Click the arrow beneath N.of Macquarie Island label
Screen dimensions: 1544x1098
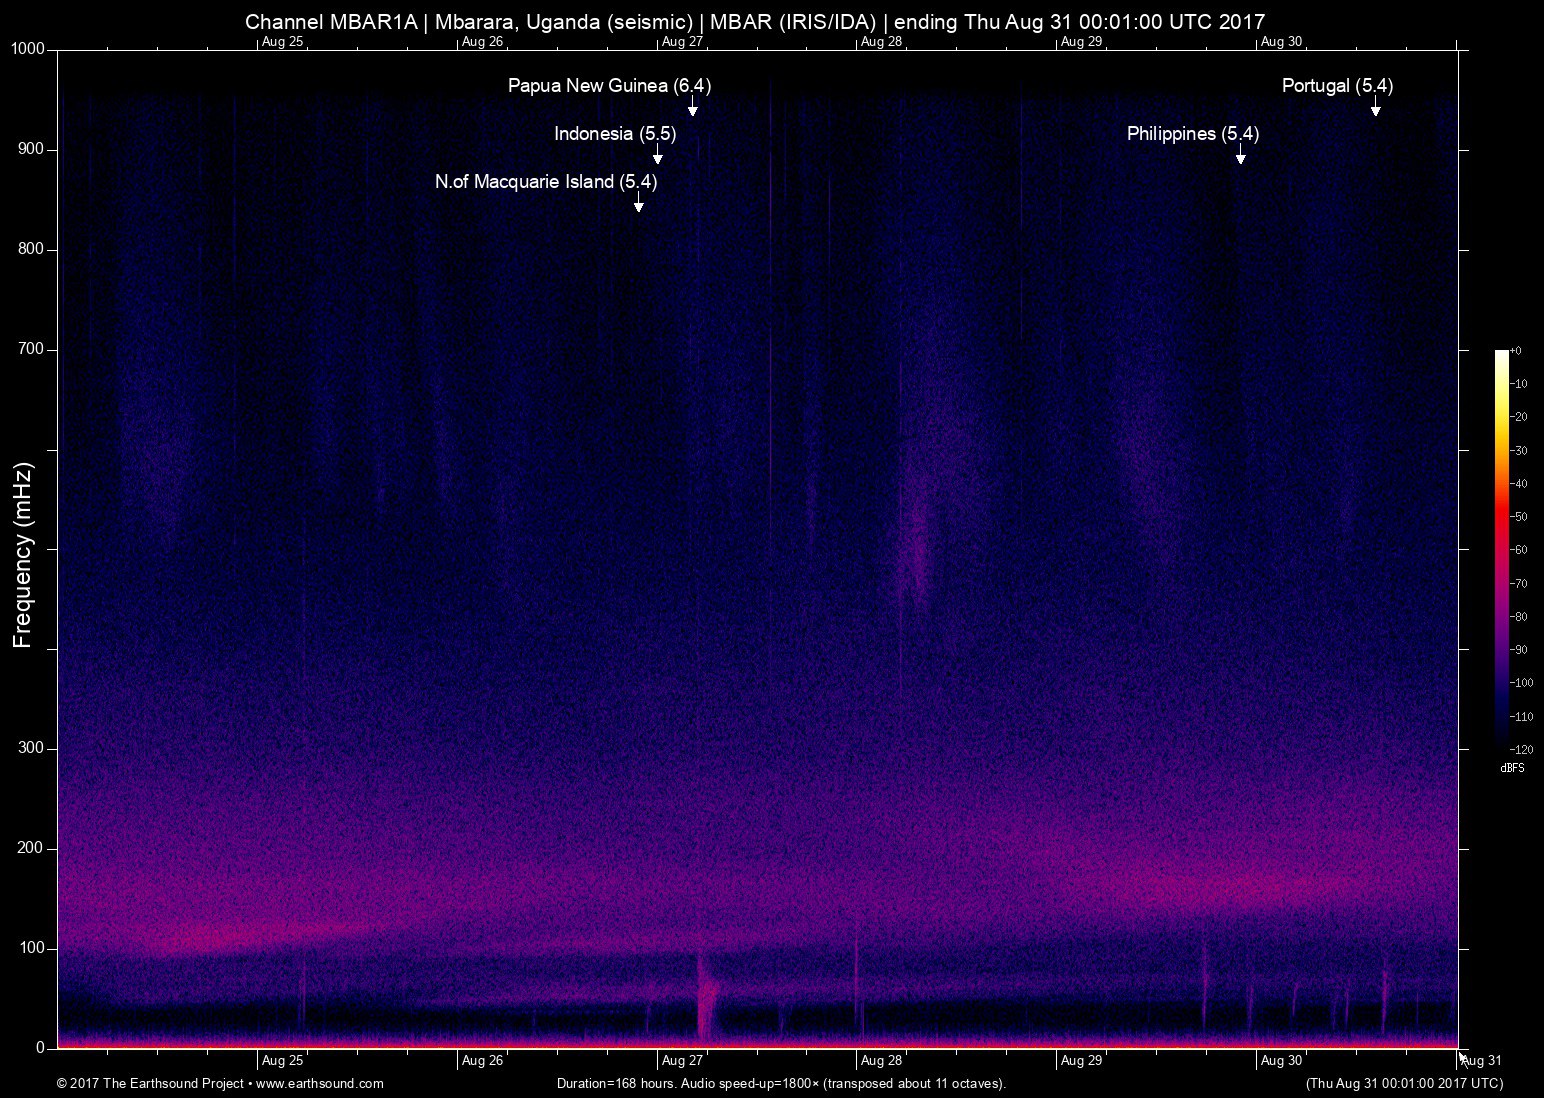coord(638,204)
